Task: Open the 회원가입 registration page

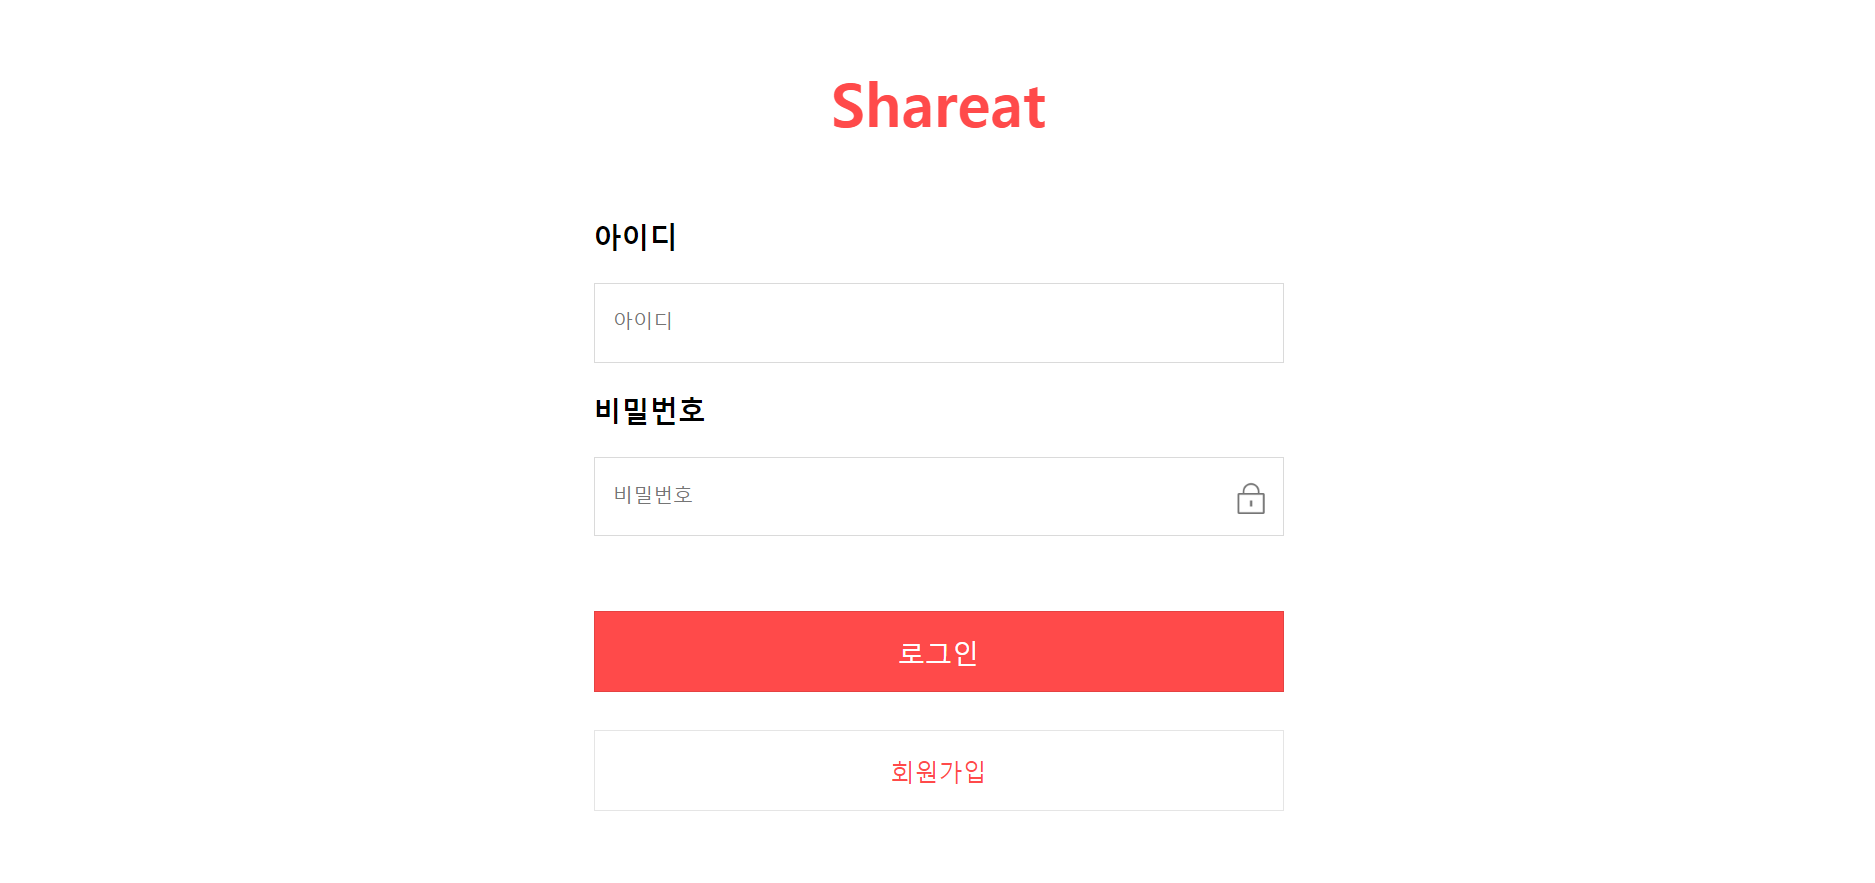Action: 938,770
